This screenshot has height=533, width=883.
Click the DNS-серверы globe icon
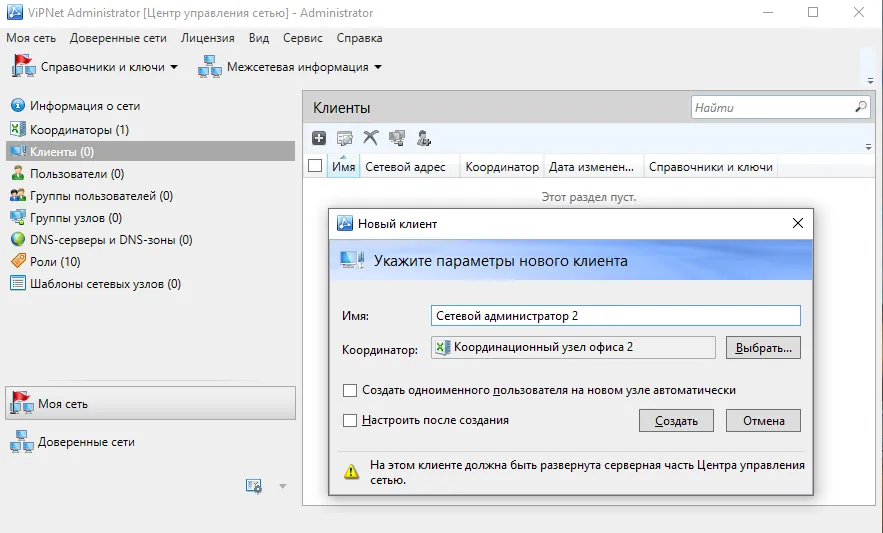click(x=18, y=239)
